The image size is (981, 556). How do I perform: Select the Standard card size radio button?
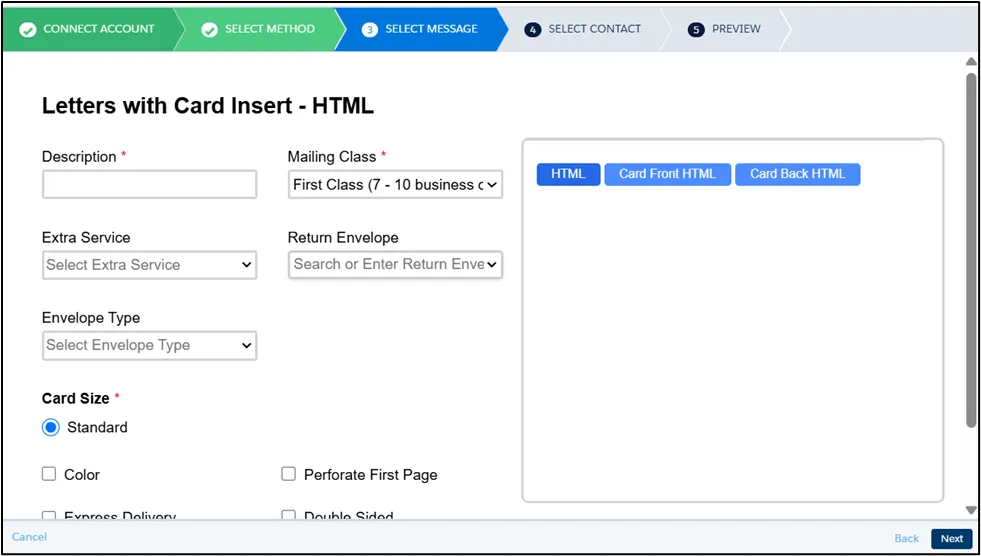point(51,428)
